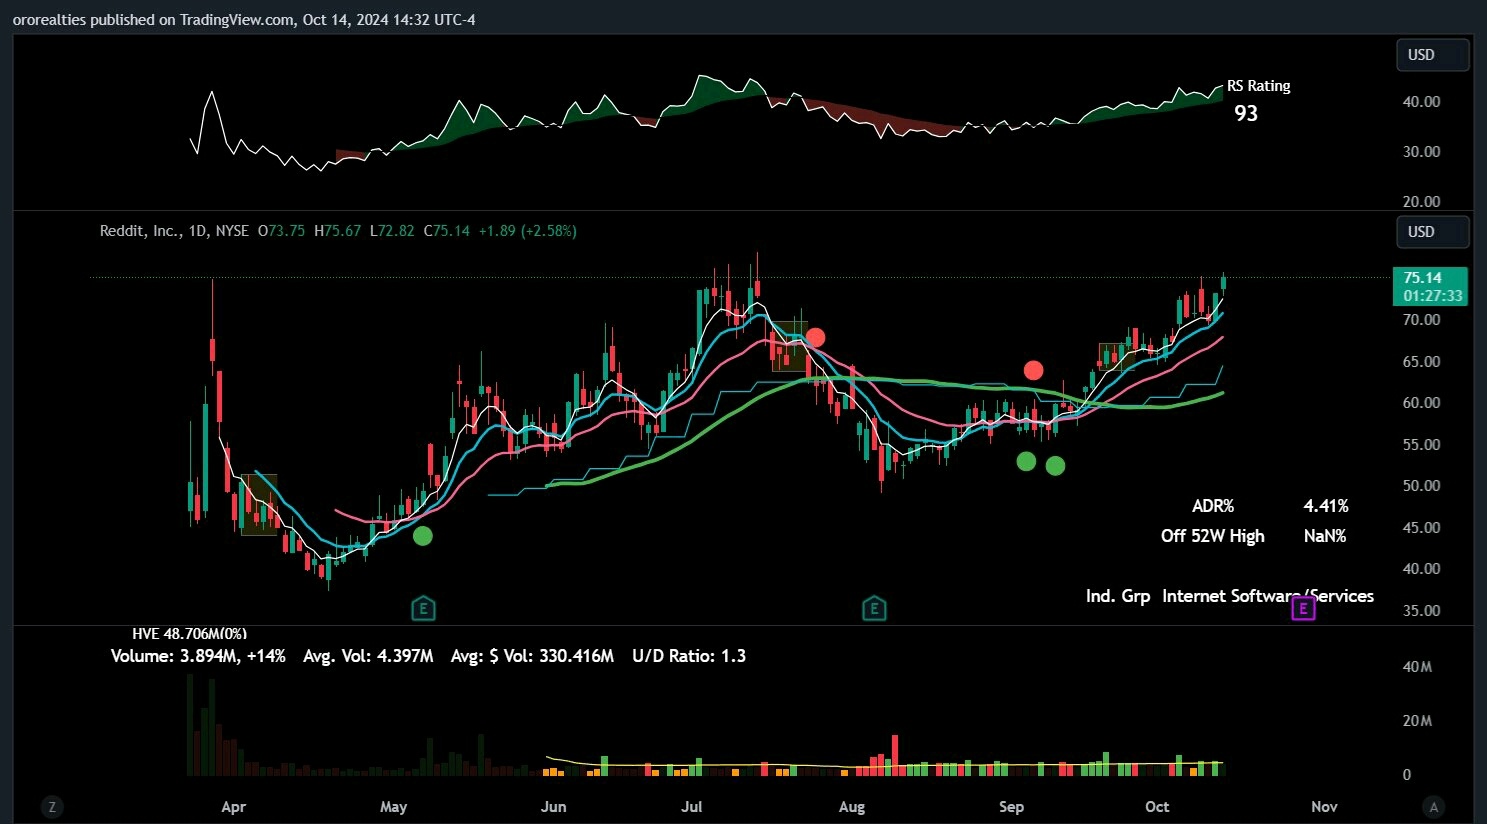The image size is (1487, 824).
Task: Click the green dot signal in May
Action: click(x=423, y=536)
